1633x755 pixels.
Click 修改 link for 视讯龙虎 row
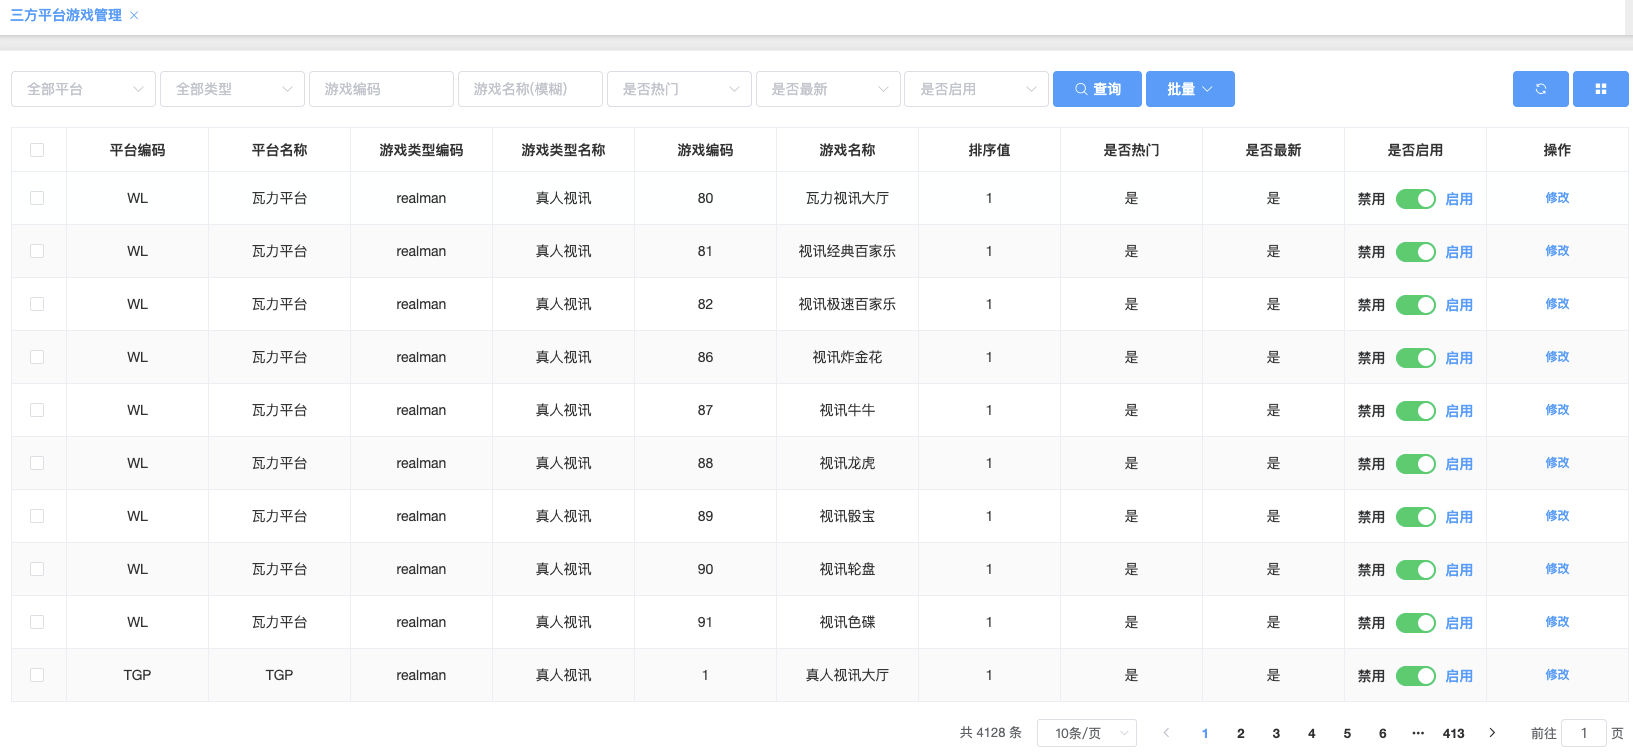(1557, 463)
